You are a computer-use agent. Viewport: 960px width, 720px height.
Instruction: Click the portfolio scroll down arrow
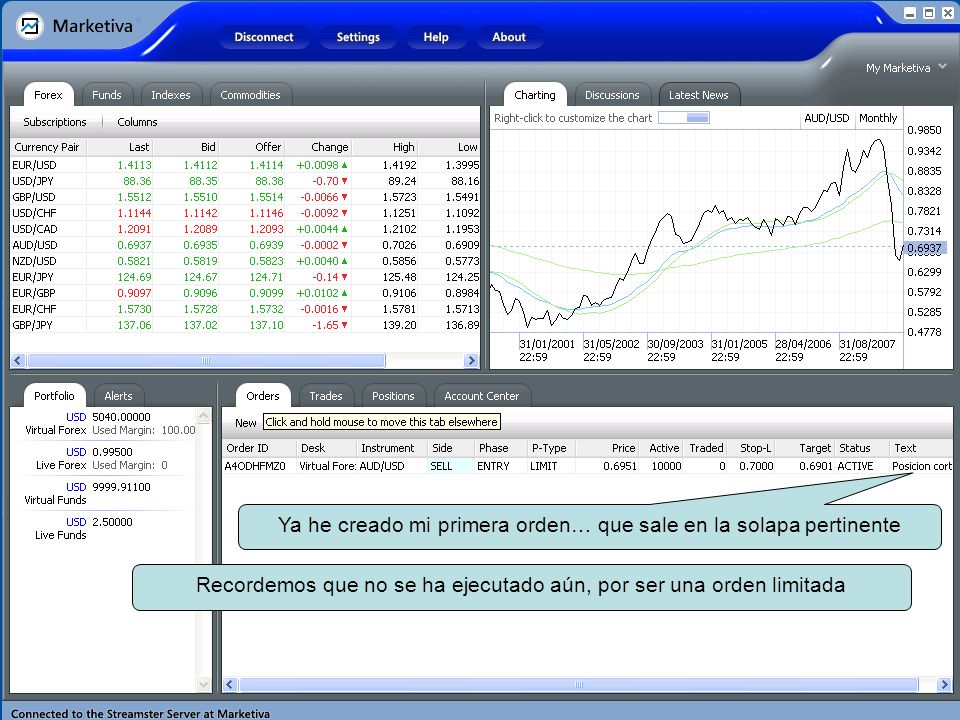coord(204,684)
